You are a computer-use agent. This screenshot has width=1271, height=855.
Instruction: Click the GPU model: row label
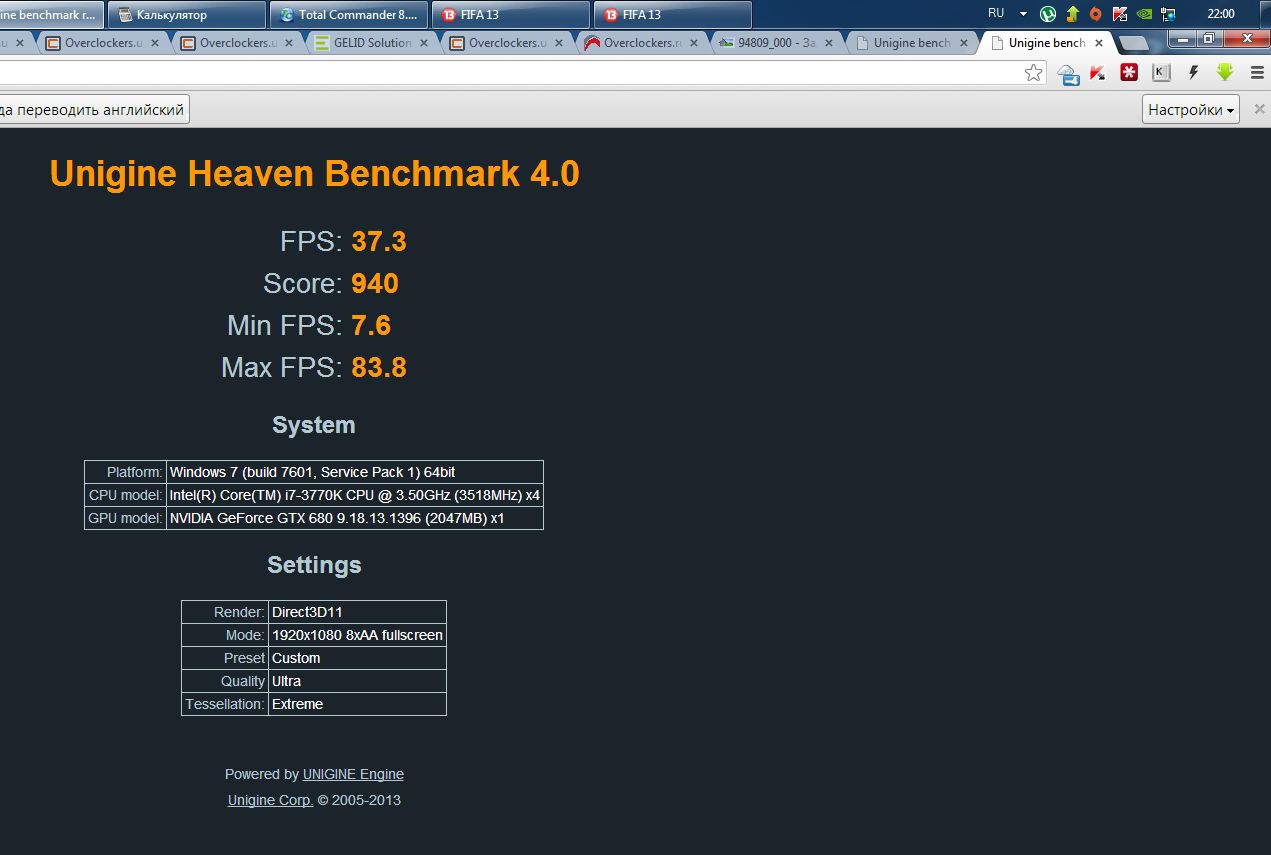click(126, 518)
